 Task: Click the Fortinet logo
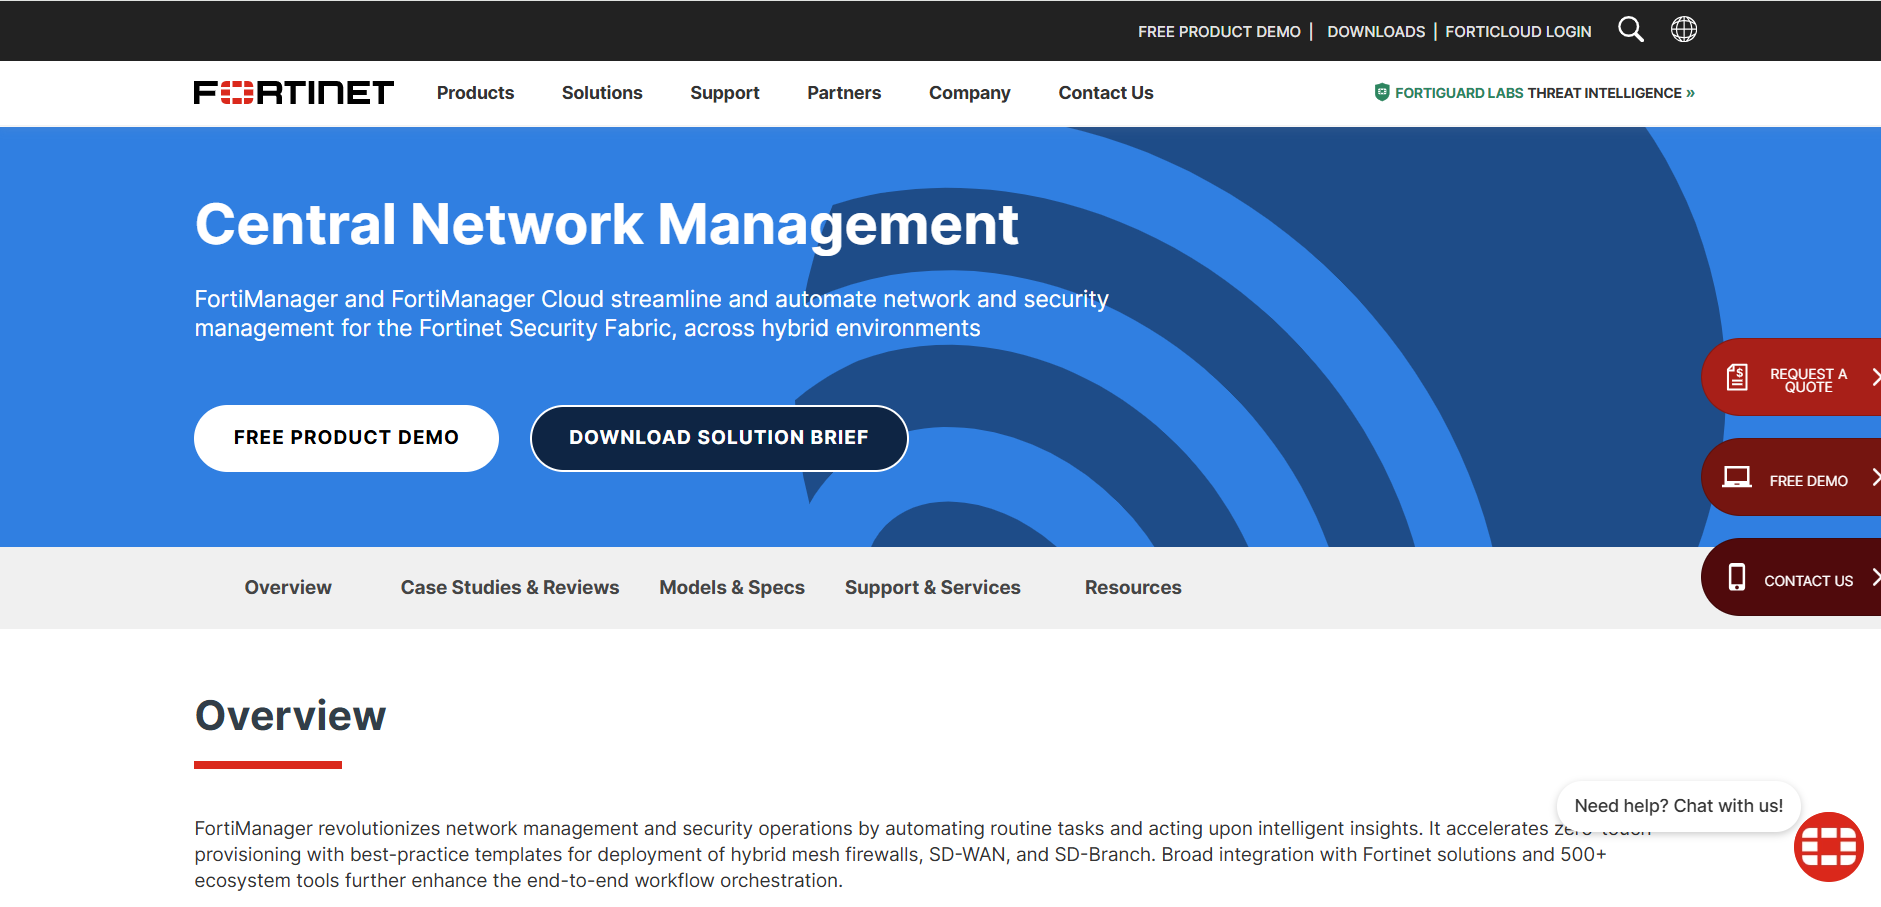294,93
